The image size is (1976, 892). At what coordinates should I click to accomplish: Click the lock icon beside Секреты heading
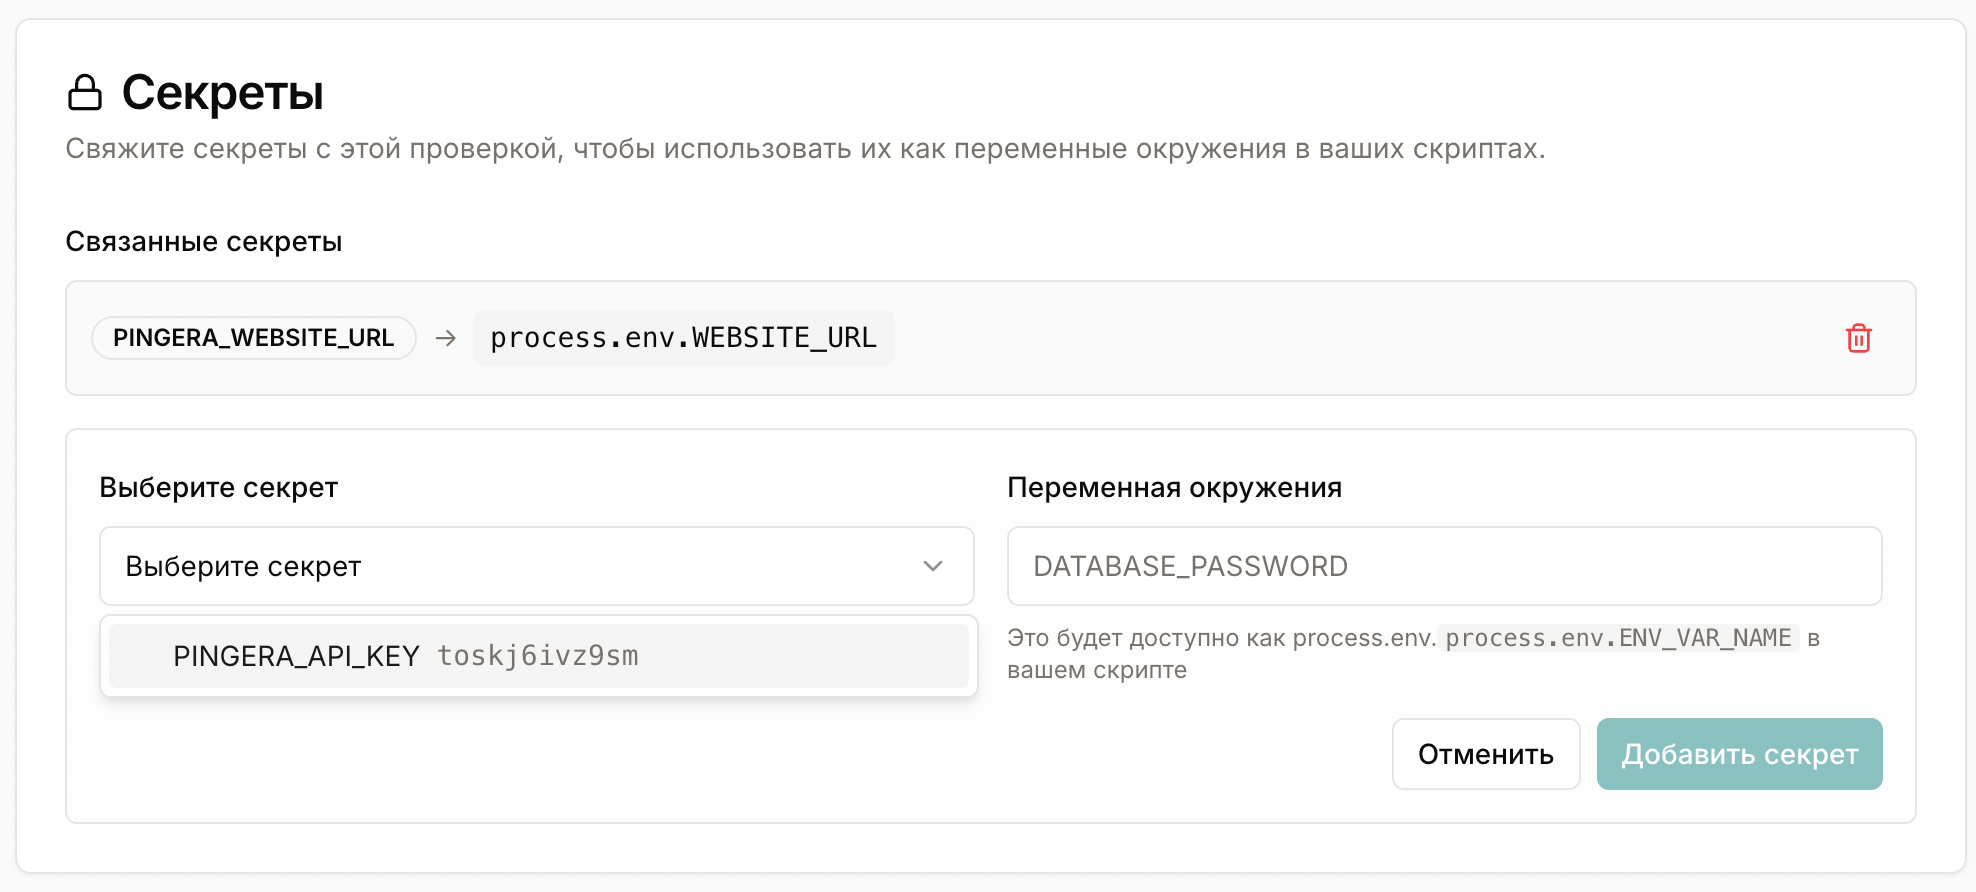click(85, 93)
